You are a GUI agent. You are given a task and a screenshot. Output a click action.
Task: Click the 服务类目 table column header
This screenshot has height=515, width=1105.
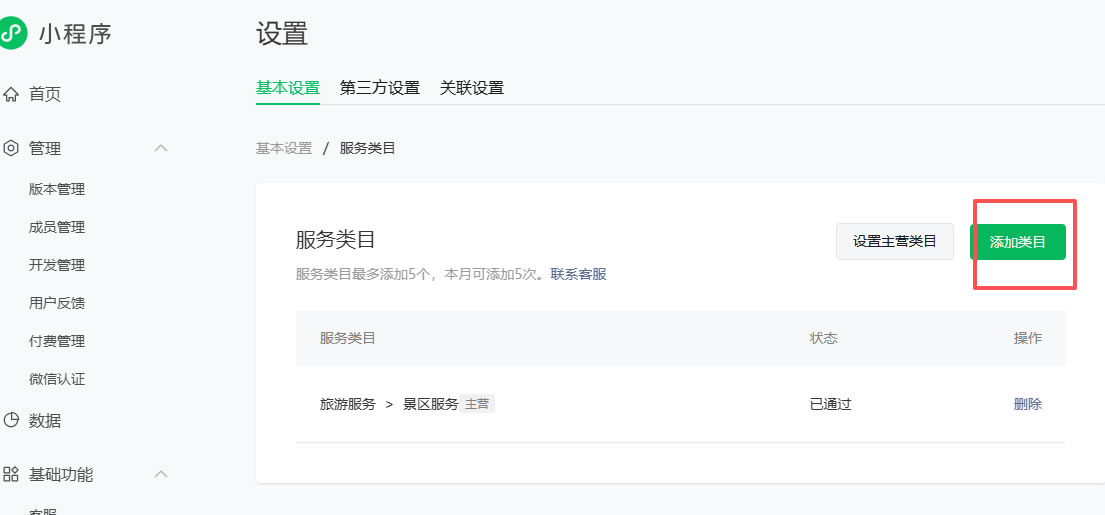coord(348,338)
